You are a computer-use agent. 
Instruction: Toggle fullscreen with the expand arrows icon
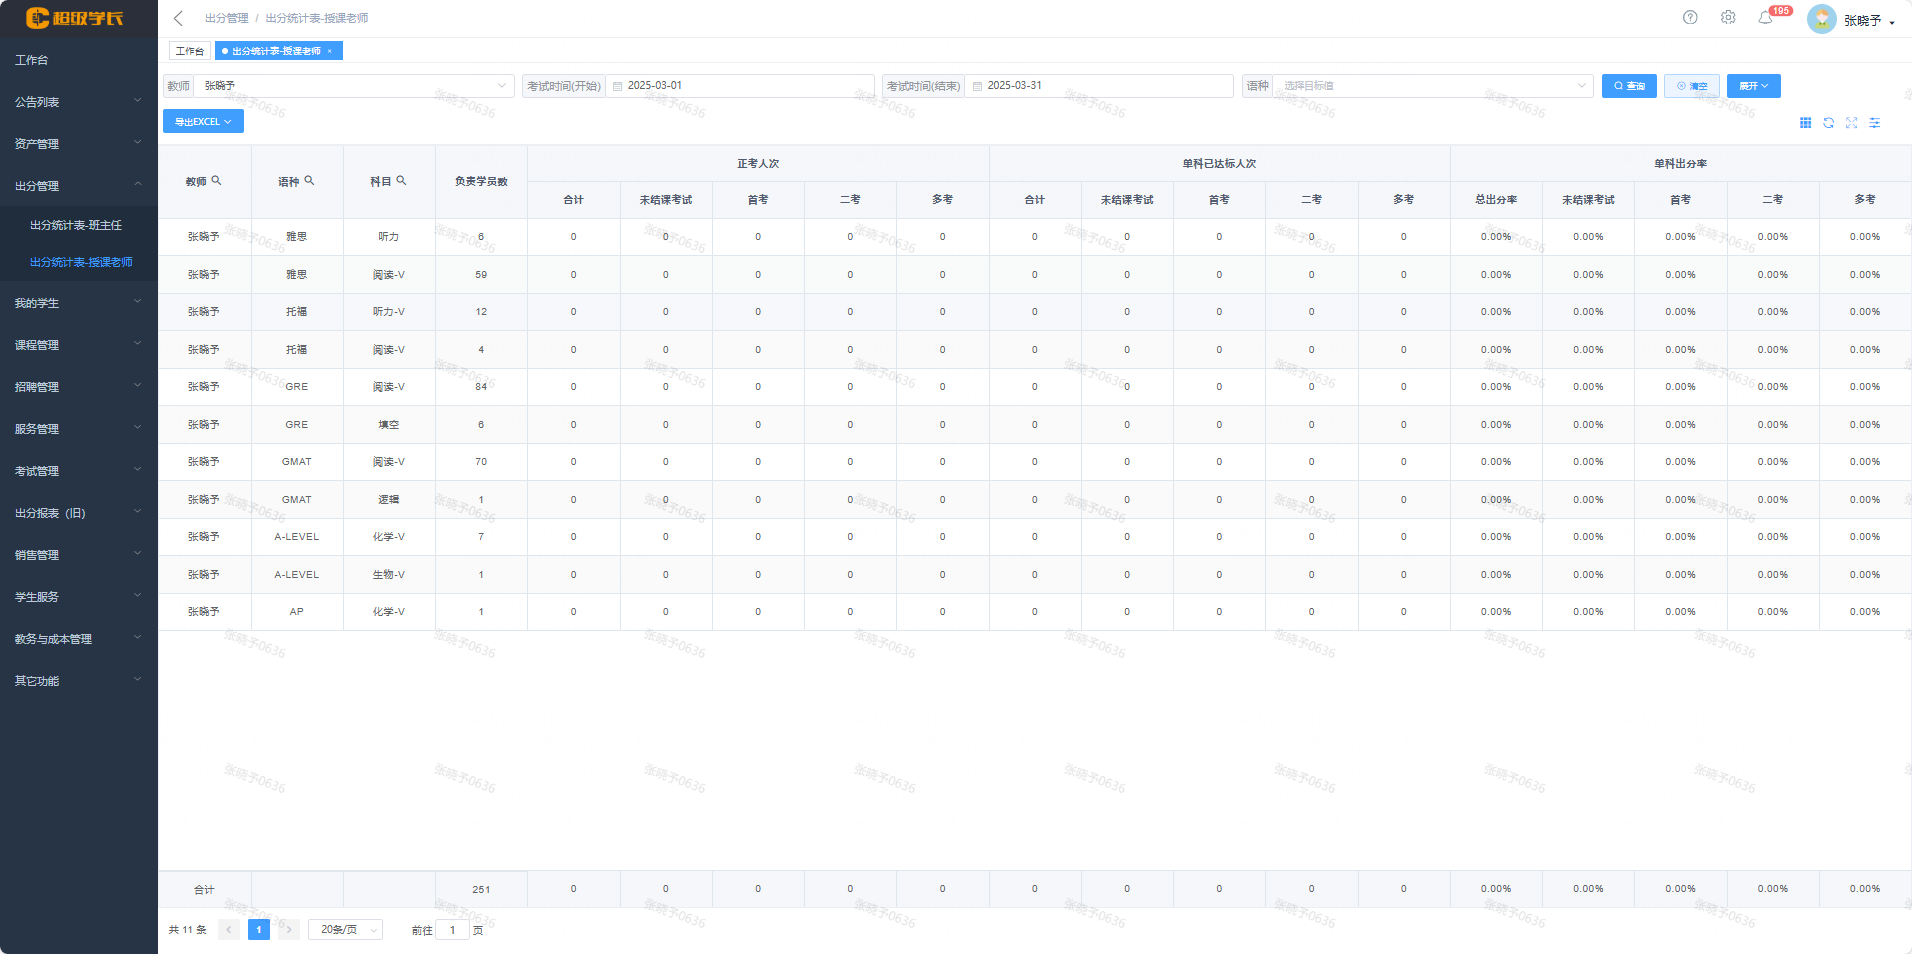click(1851, 123)
